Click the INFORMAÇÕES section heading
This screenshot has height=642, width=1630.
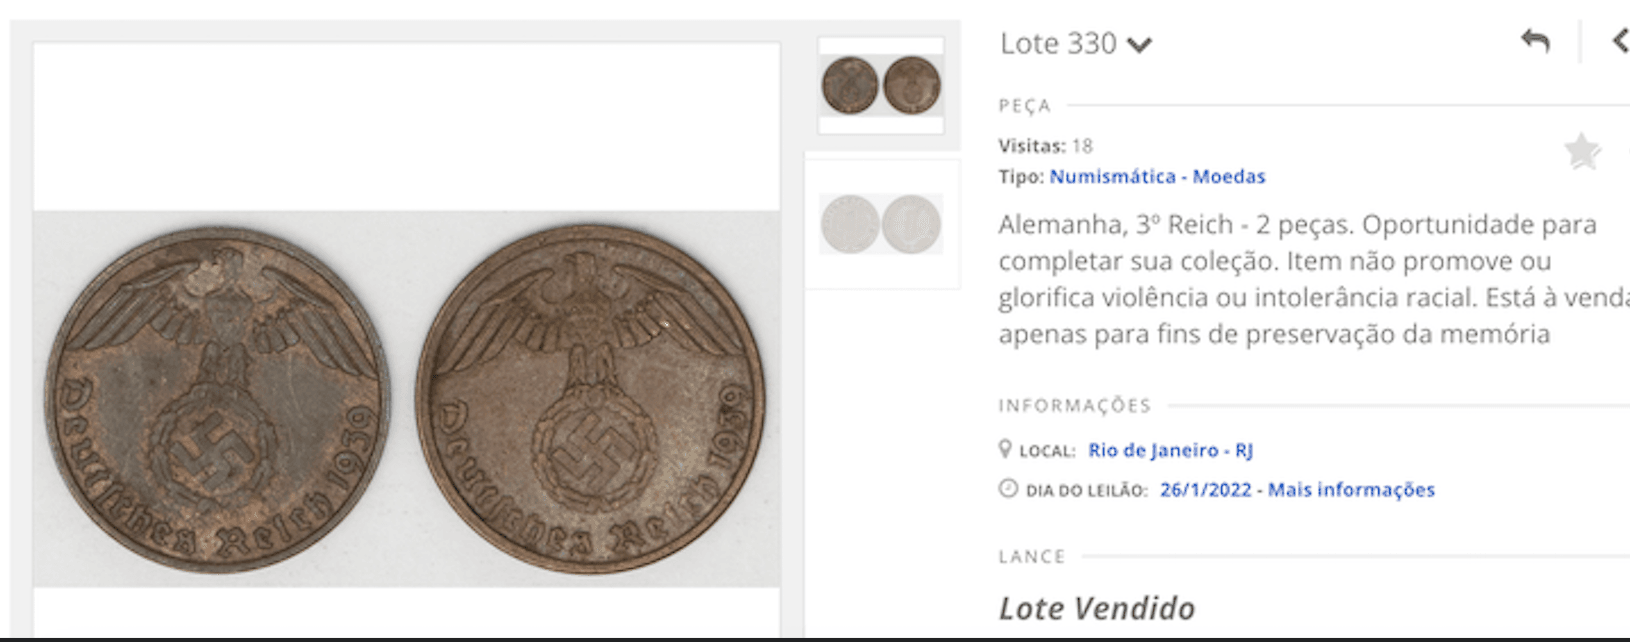click(1075, 406)
